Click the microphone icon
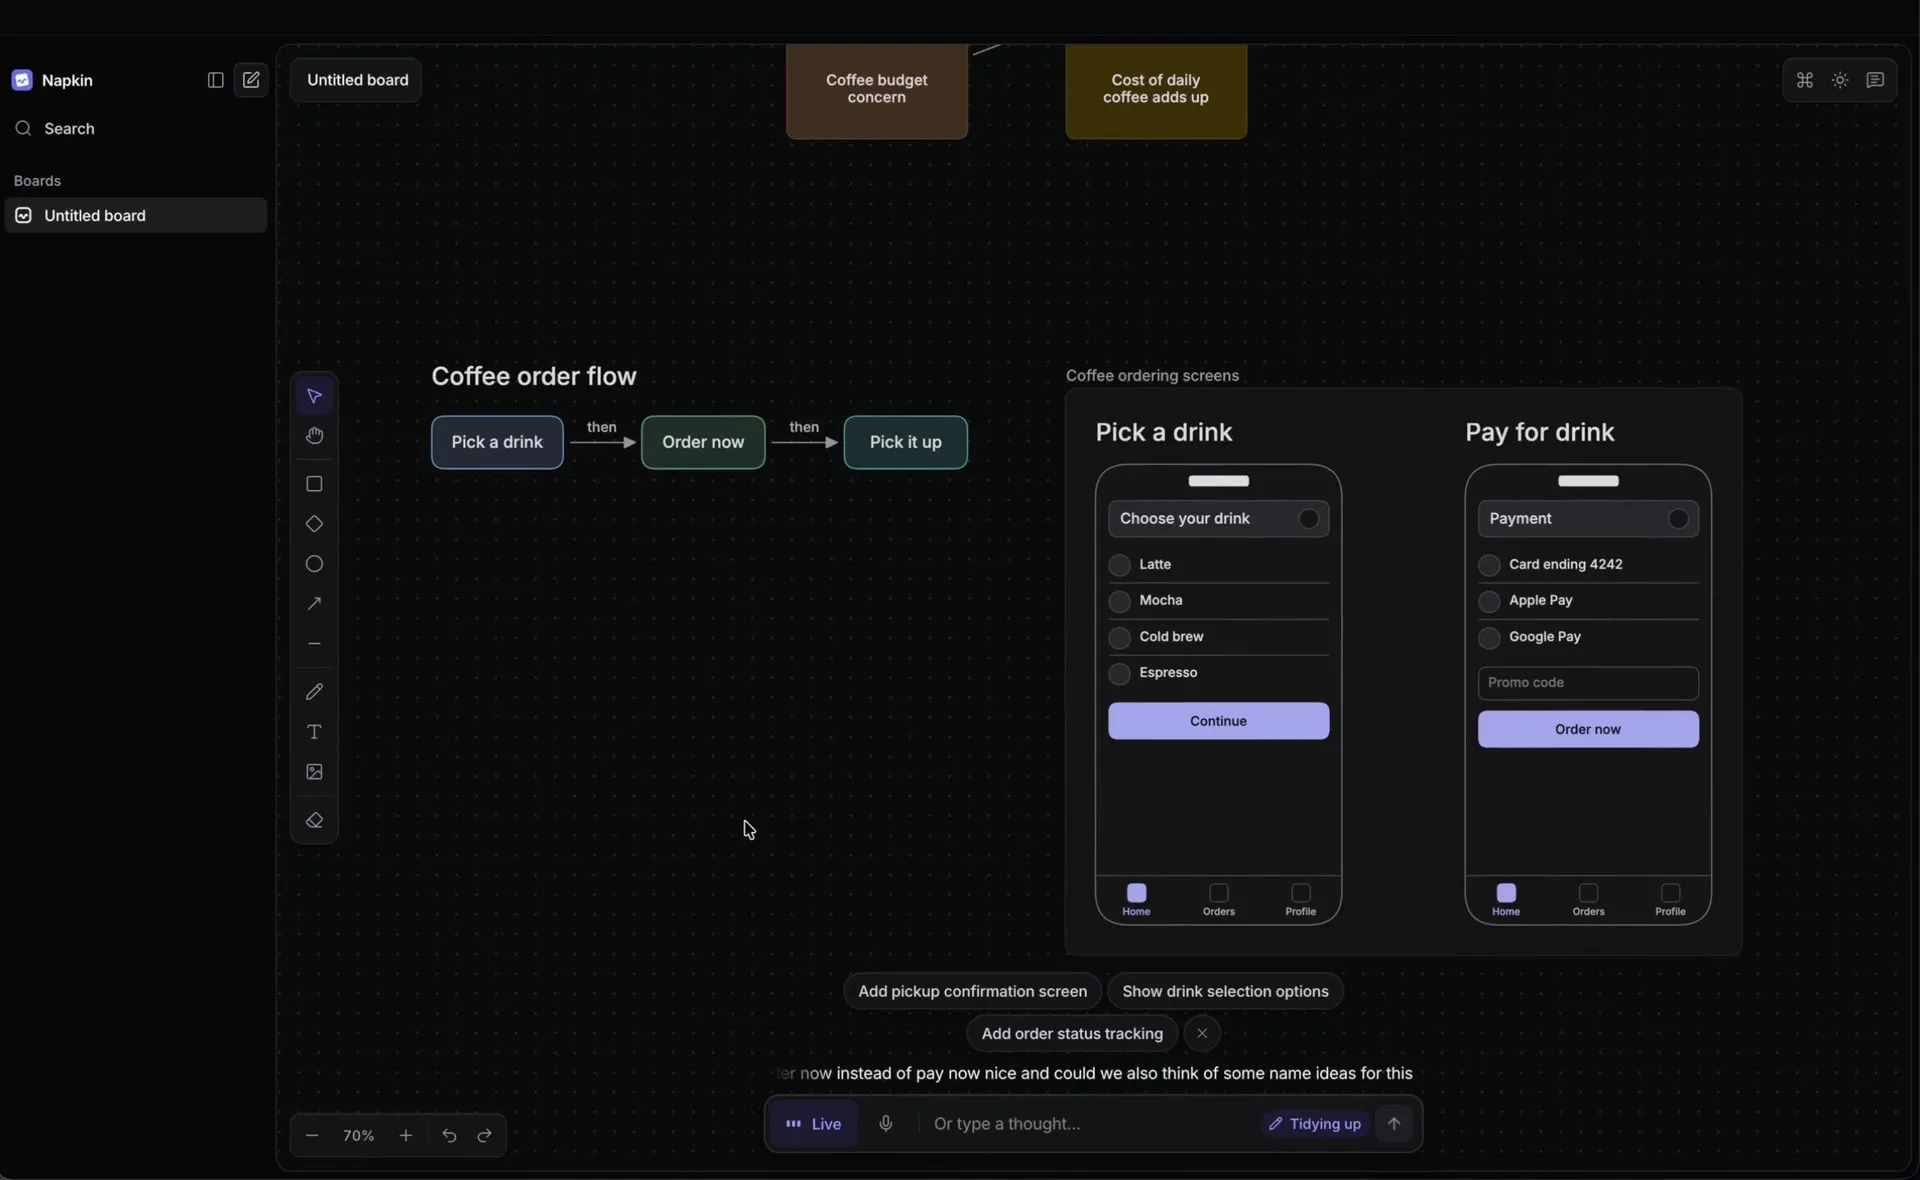 point(886,1124)
